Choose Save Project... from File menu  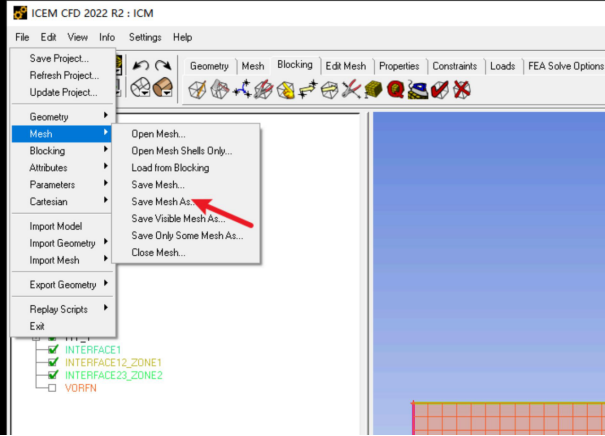pos(63,58)
